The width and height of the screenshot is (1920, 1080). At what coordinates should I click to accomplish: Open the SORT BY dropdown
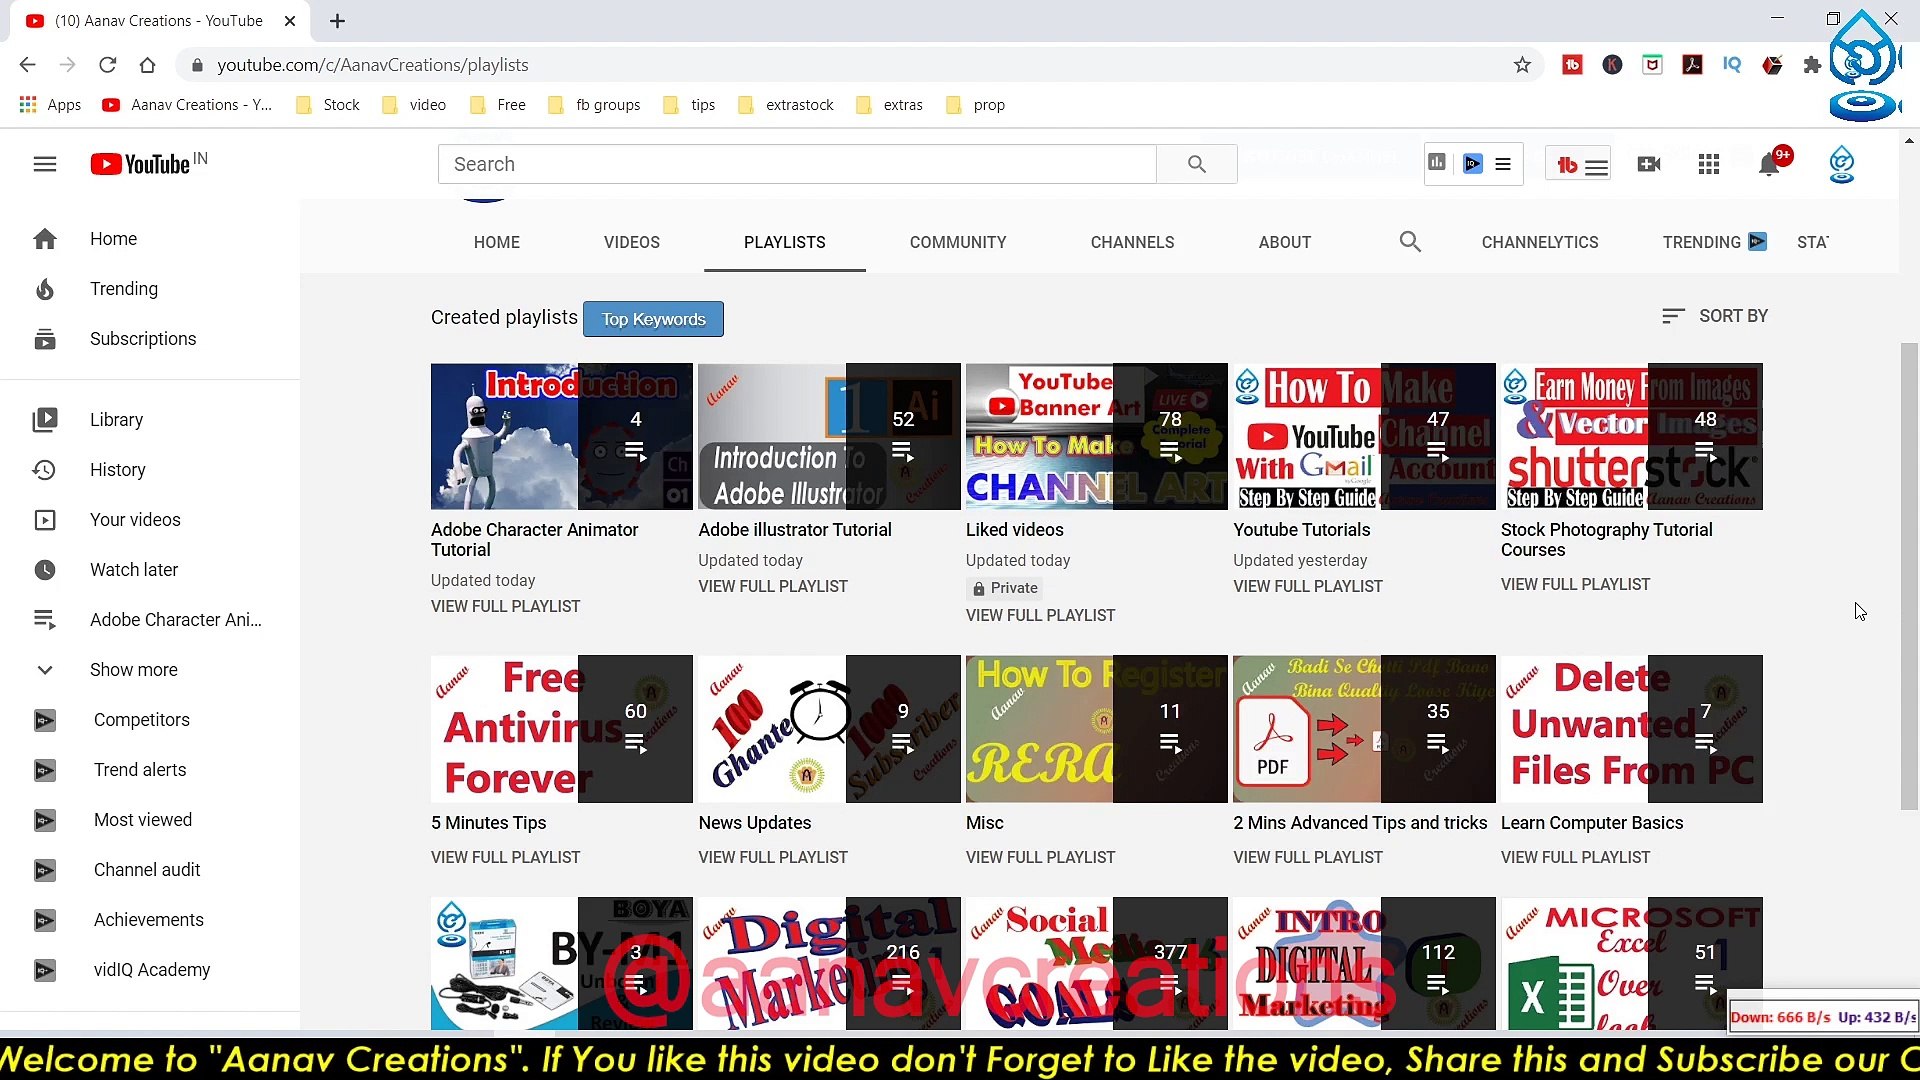tap(1714, 315)
